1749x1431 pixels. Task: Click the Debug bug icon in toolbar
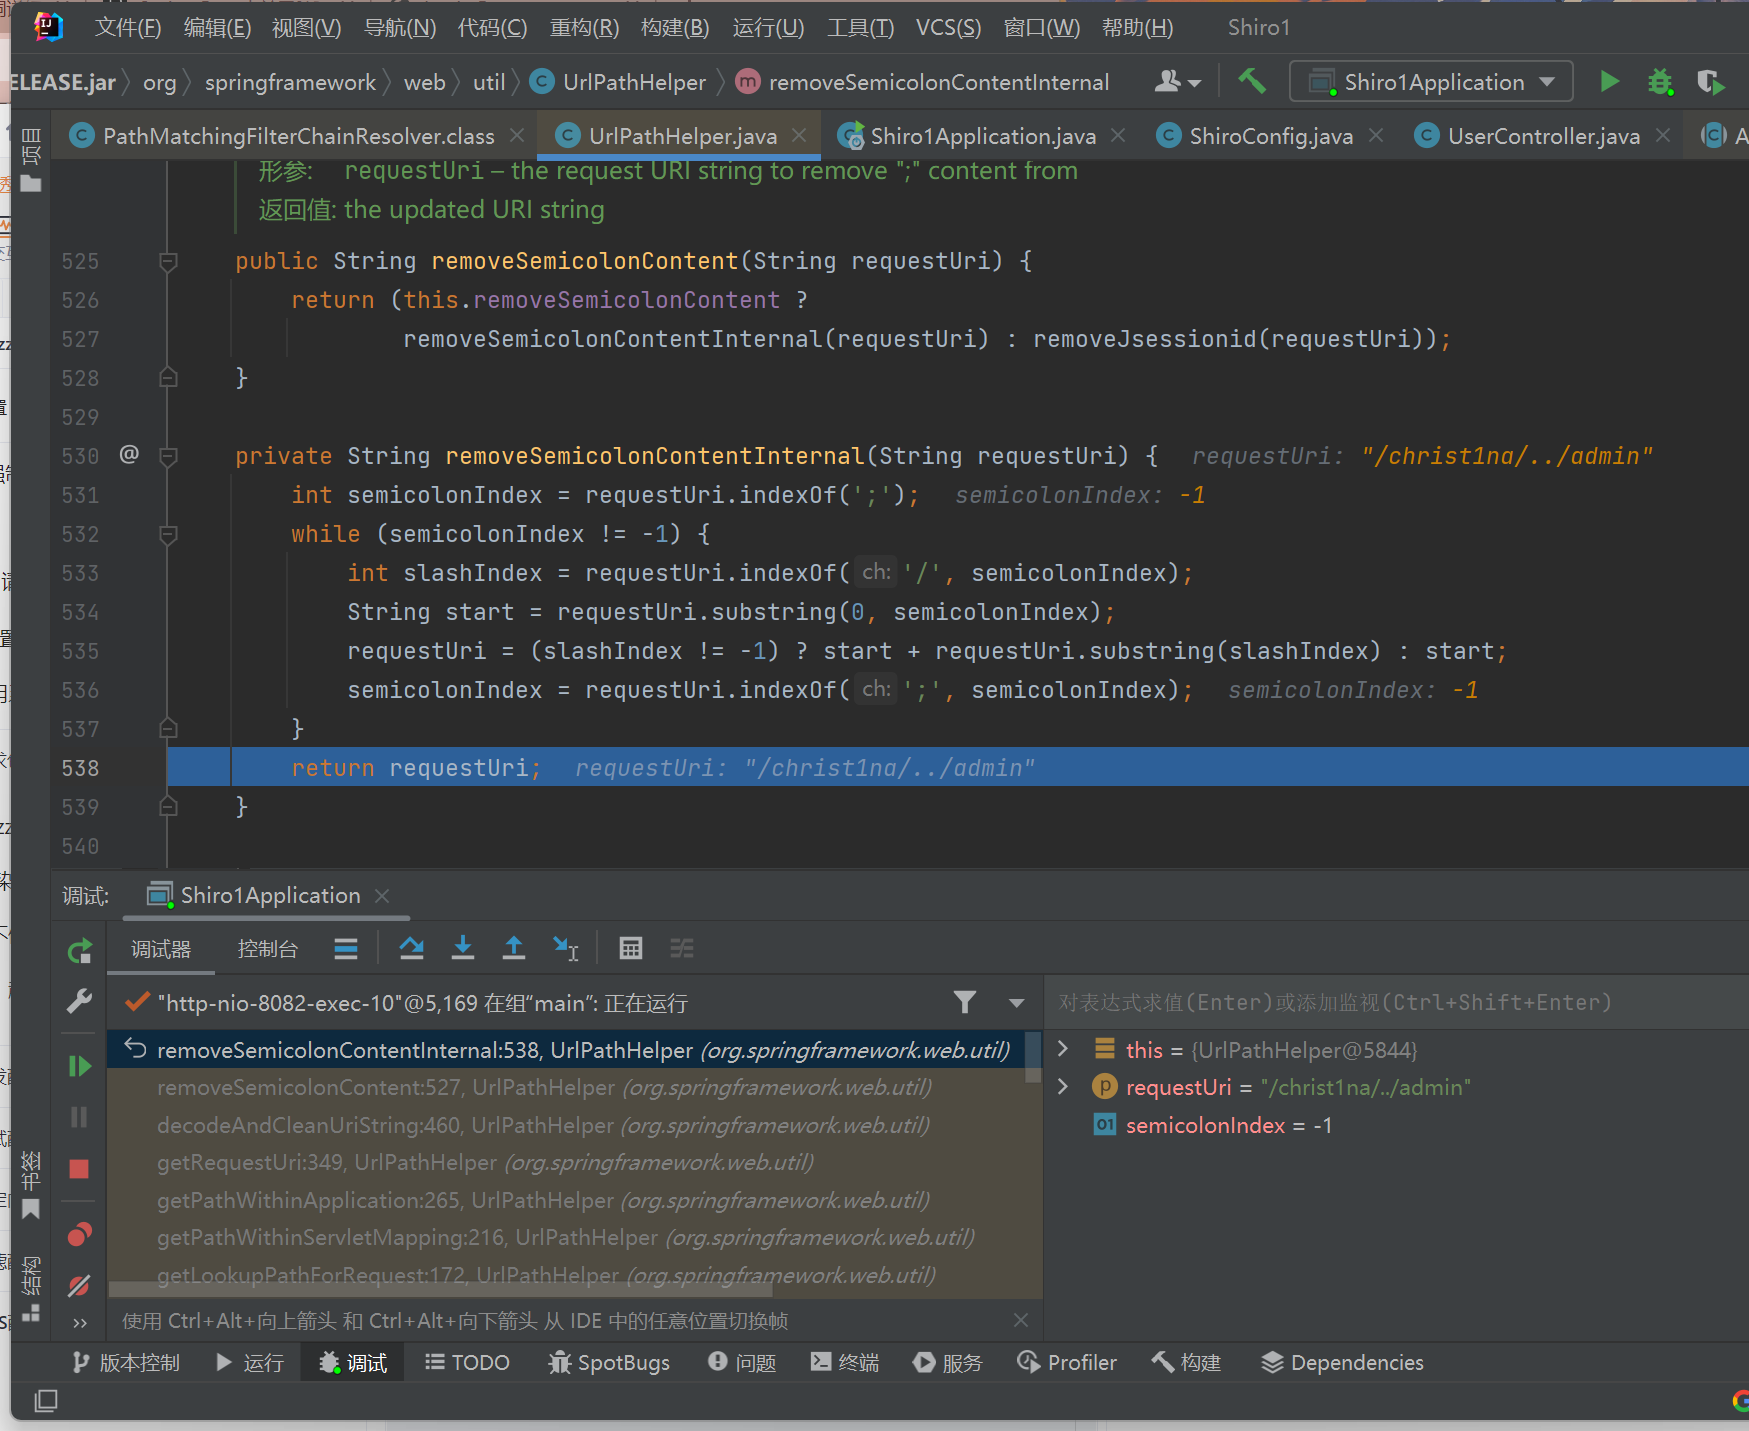[1660, 82]
